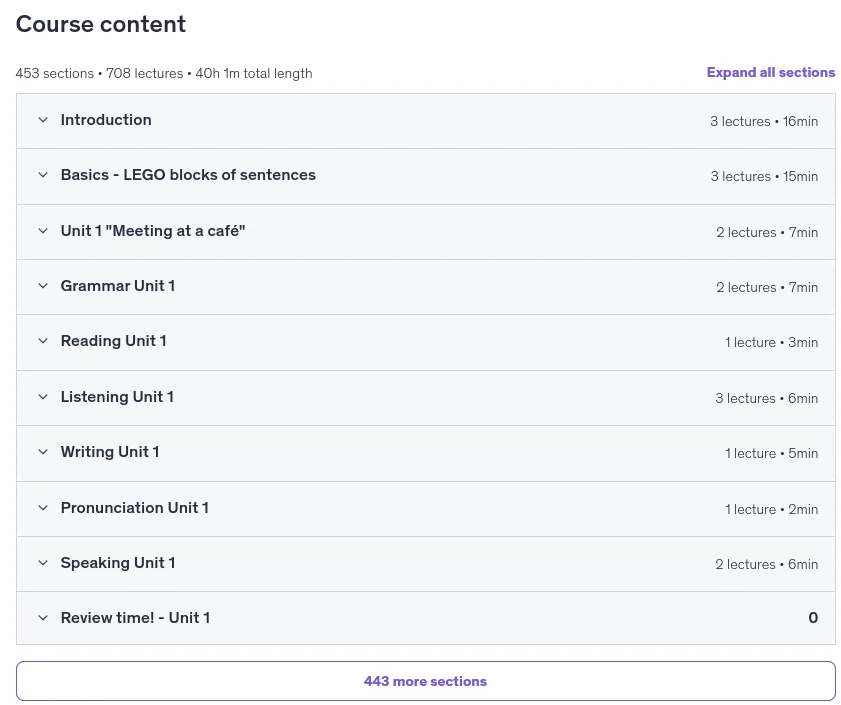Expand Unit 1 "Meeting at a café" chevron
This screenshot has height=705, width=841.
coord(43,231)
